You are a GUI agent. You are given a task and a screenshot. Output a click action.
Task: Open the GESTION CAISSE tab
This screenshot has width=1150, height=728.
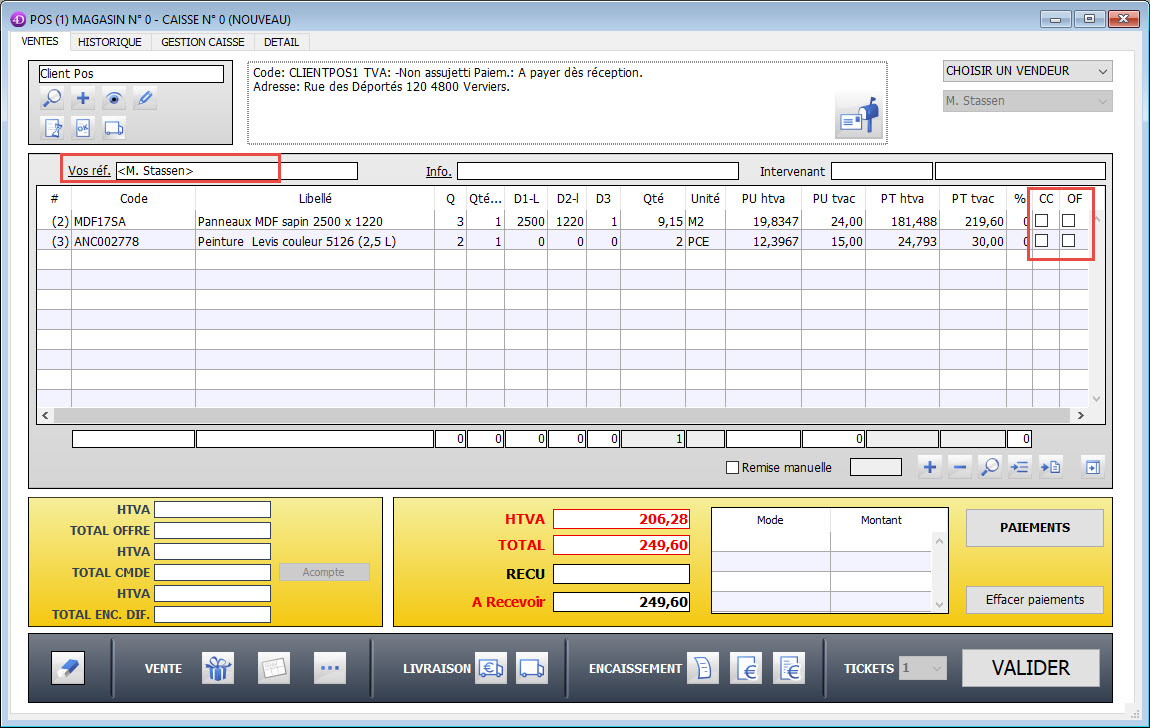203,42
